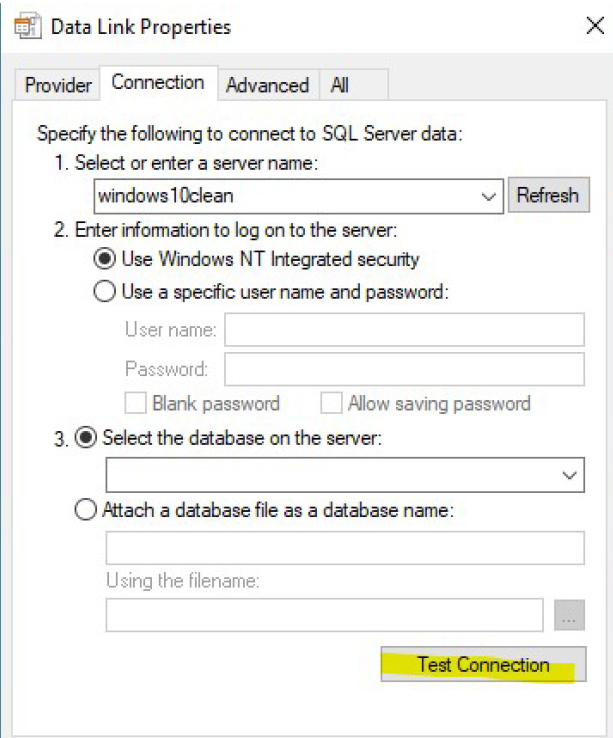Image resolution: width=613 pixels, height=738 pixels.
Task: Choose Use a specific user name and password
Action: click(105, 291)
